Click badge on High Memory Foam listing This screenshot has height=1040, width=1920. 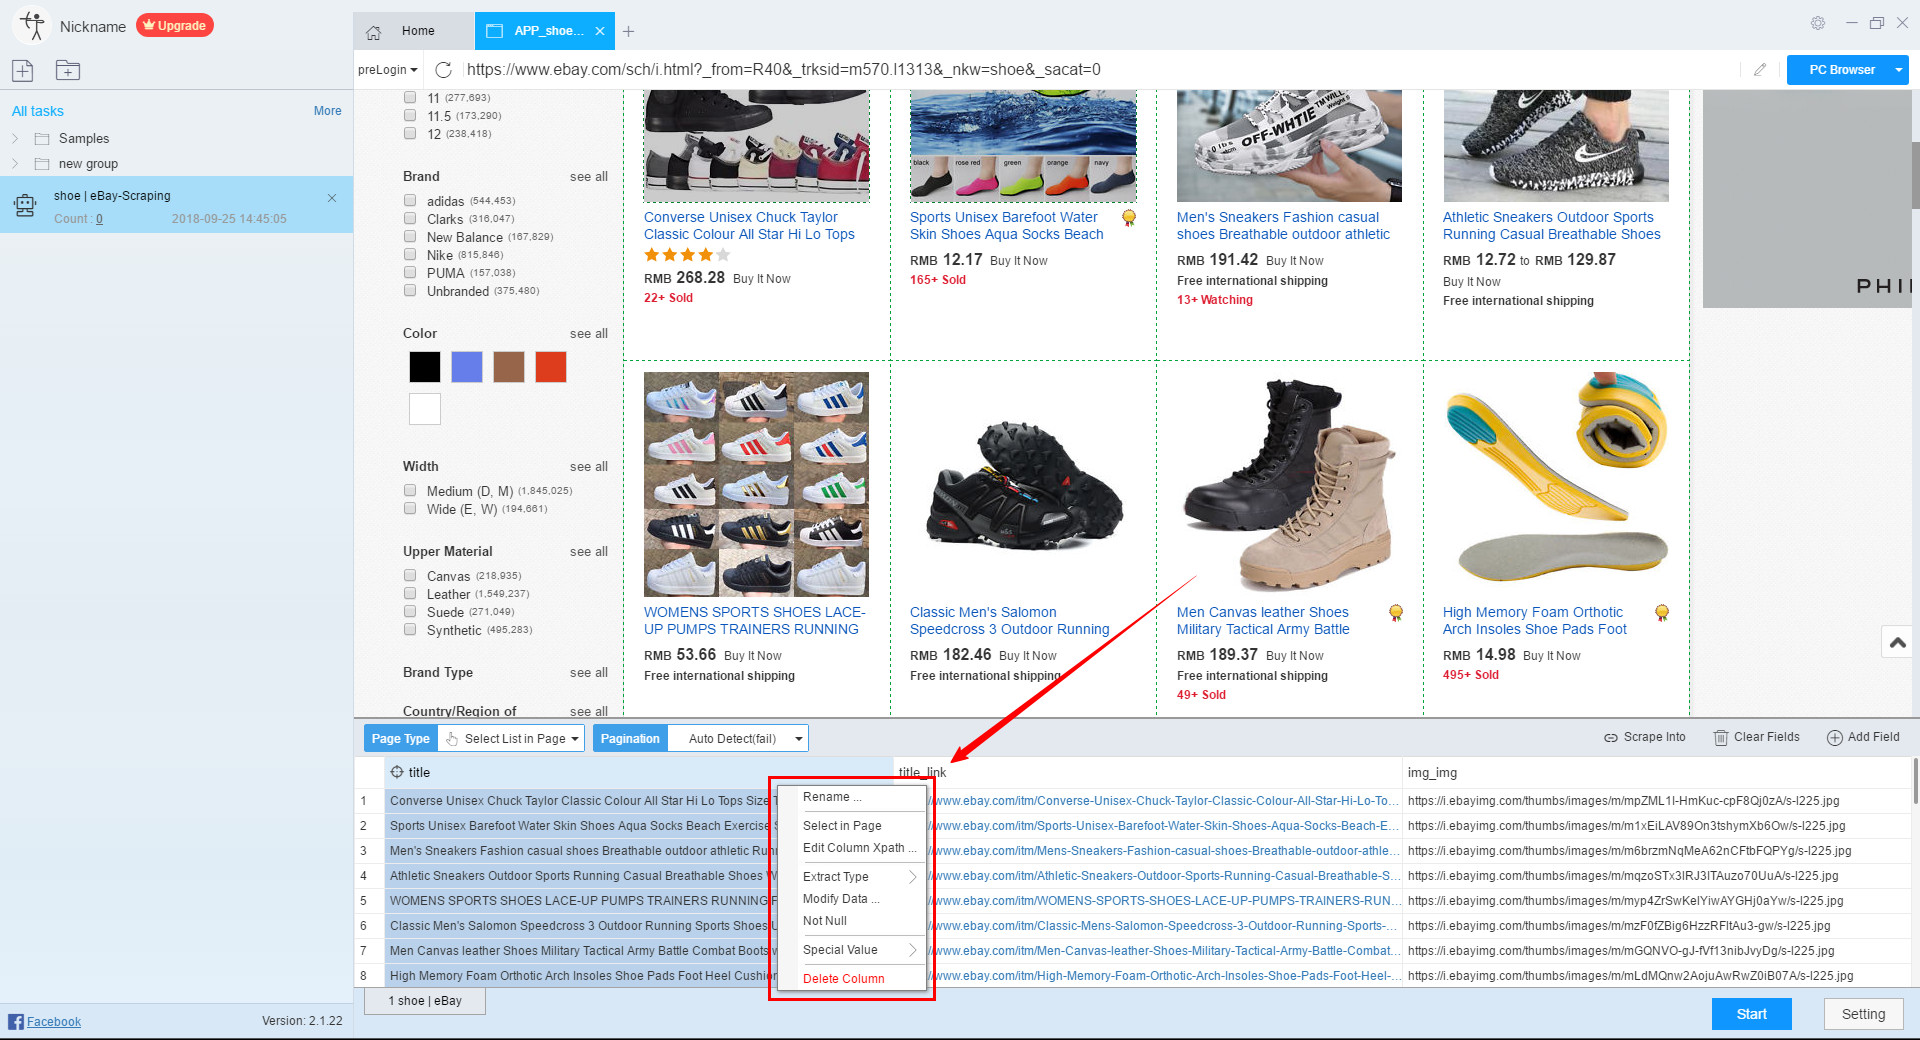[x=1662, y=613]
